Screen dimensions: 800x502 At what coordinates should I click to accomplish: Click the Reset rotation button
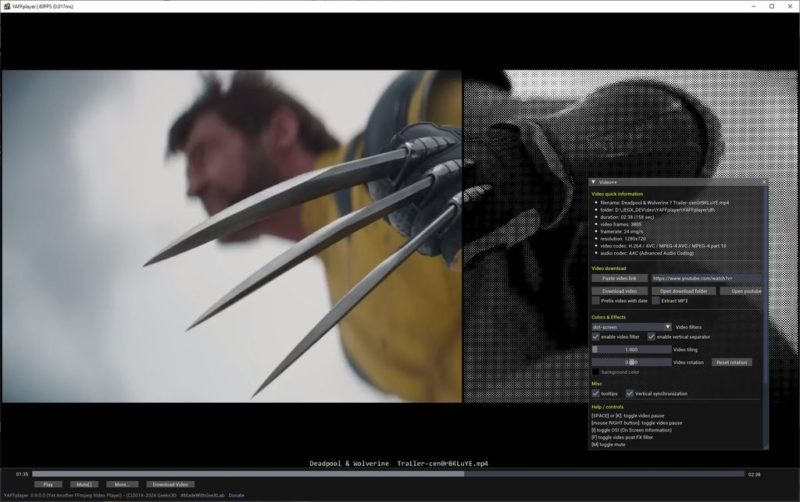tap(732, 362)
